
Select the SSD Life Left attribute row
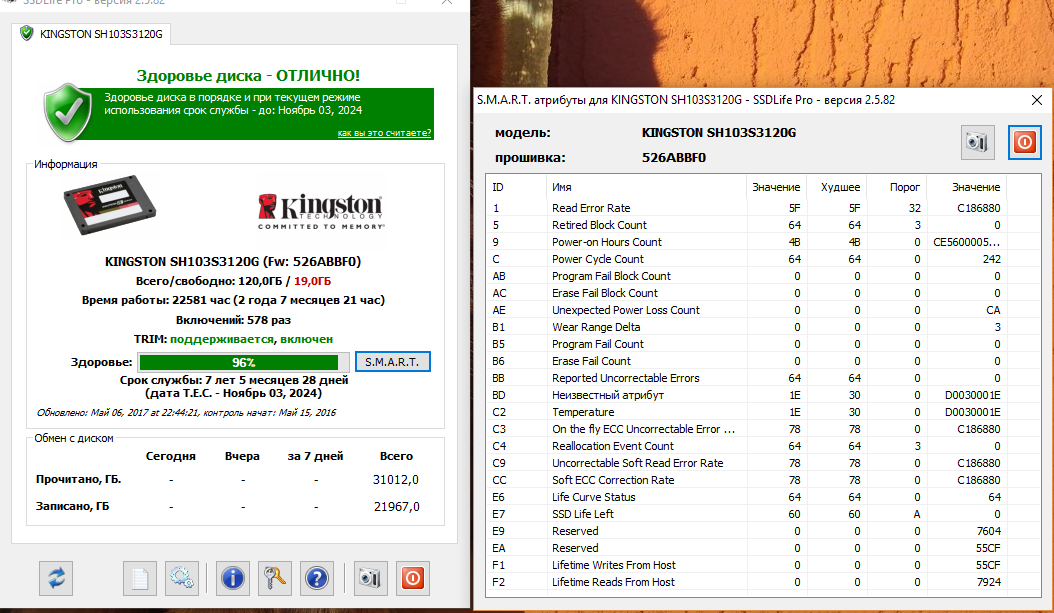(583, 514)
